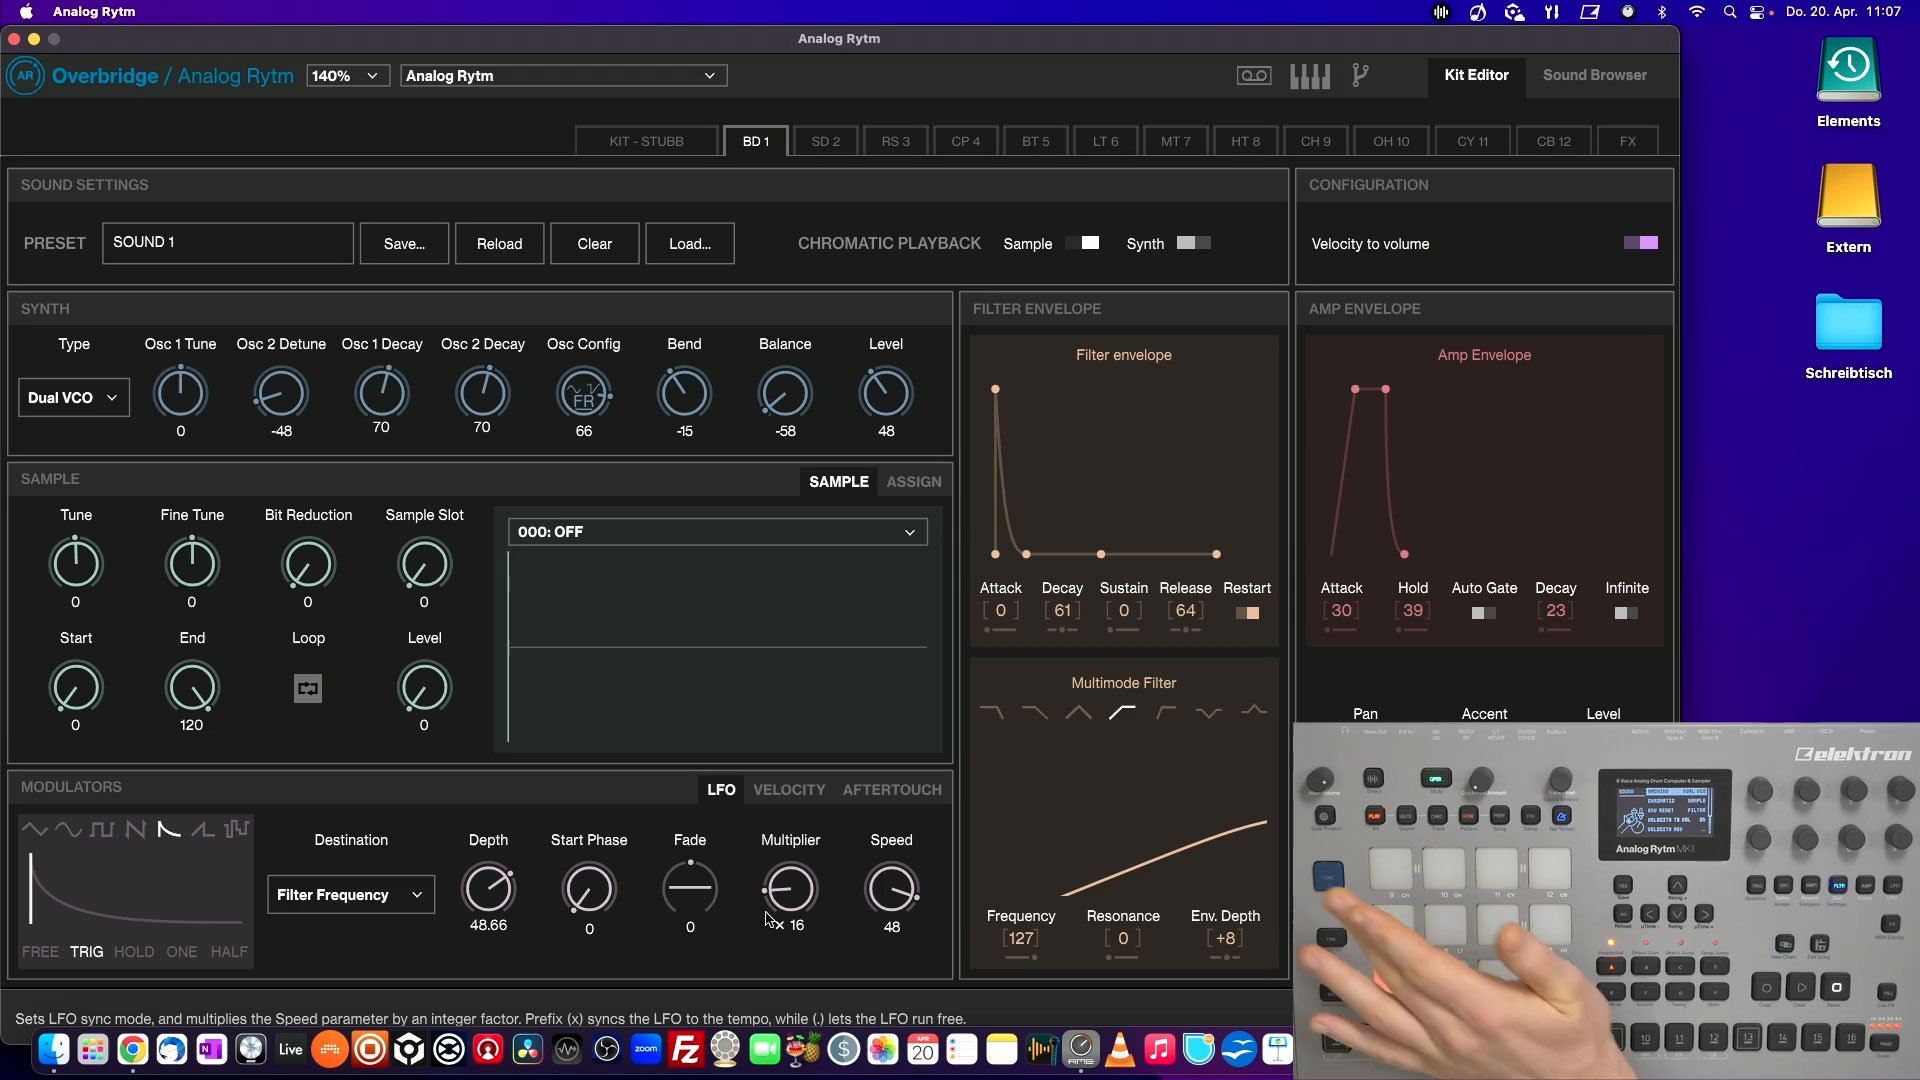Click the Clear preset button
The image size is (1920, 1080).
(x=594, y=244)
